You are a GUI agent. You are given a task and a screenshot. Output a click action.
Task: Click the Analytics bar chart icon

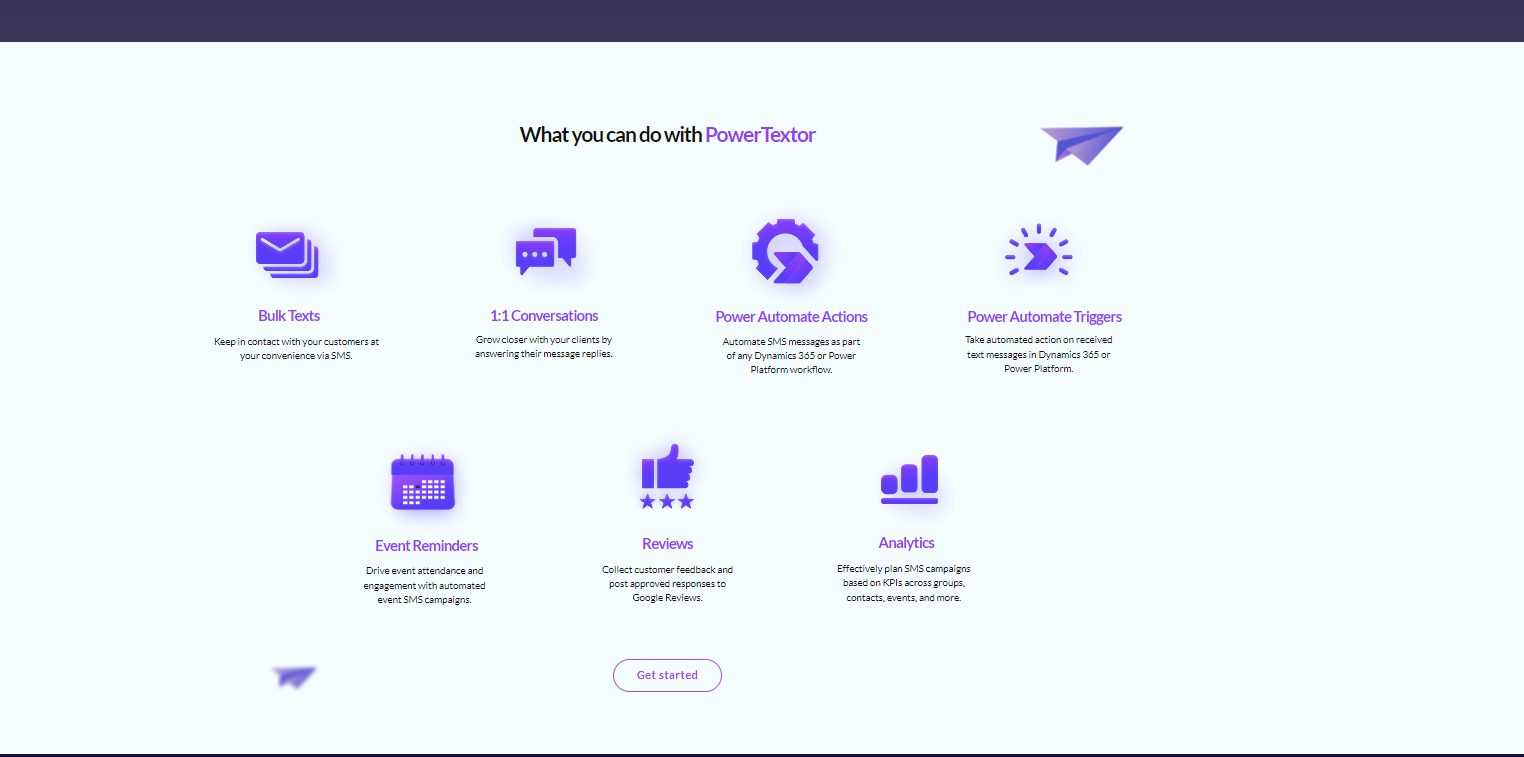[x=909, y=479]
